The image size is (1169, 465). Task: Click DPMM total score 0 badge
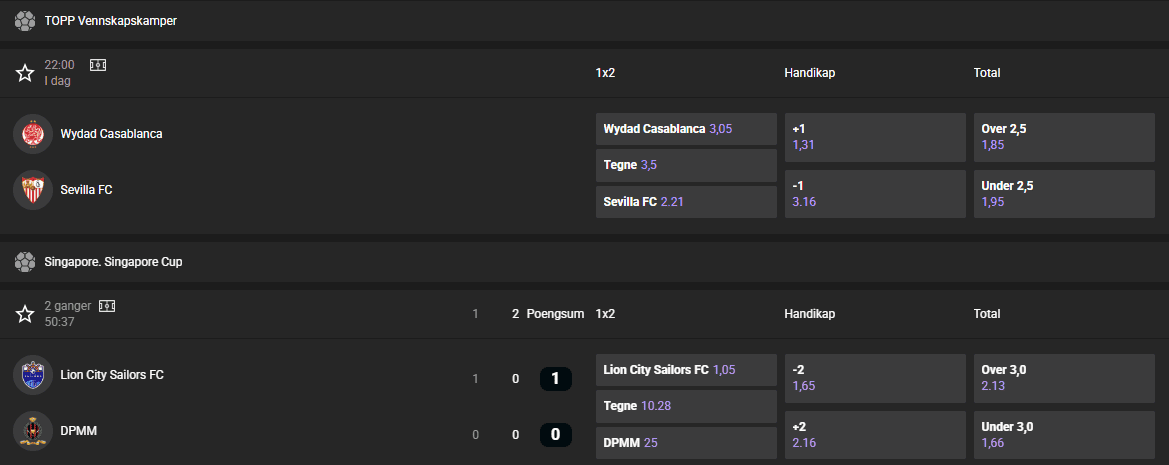(555, 434)
